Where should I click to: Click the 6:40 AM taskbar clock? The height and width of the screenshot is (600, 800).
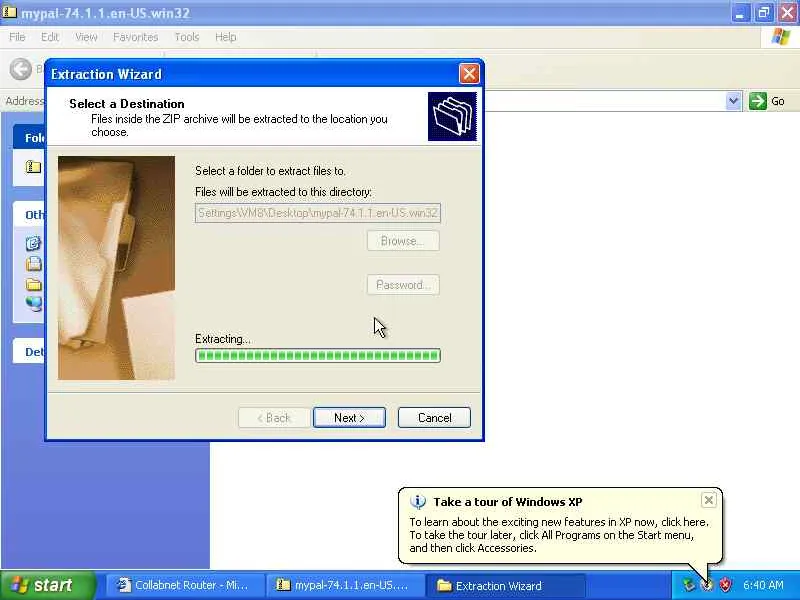click(763, 585)
